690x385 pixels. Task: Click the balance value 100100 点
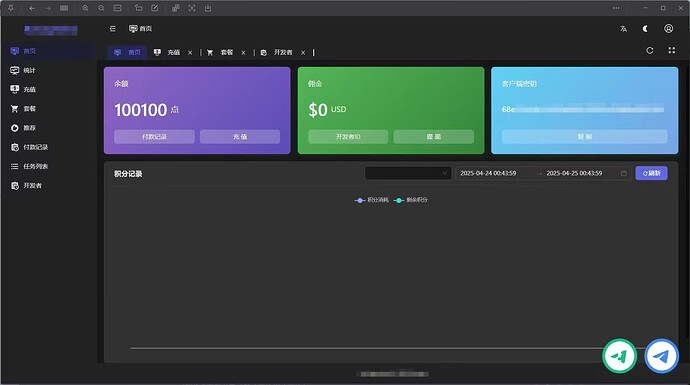[x=147, y=110]
